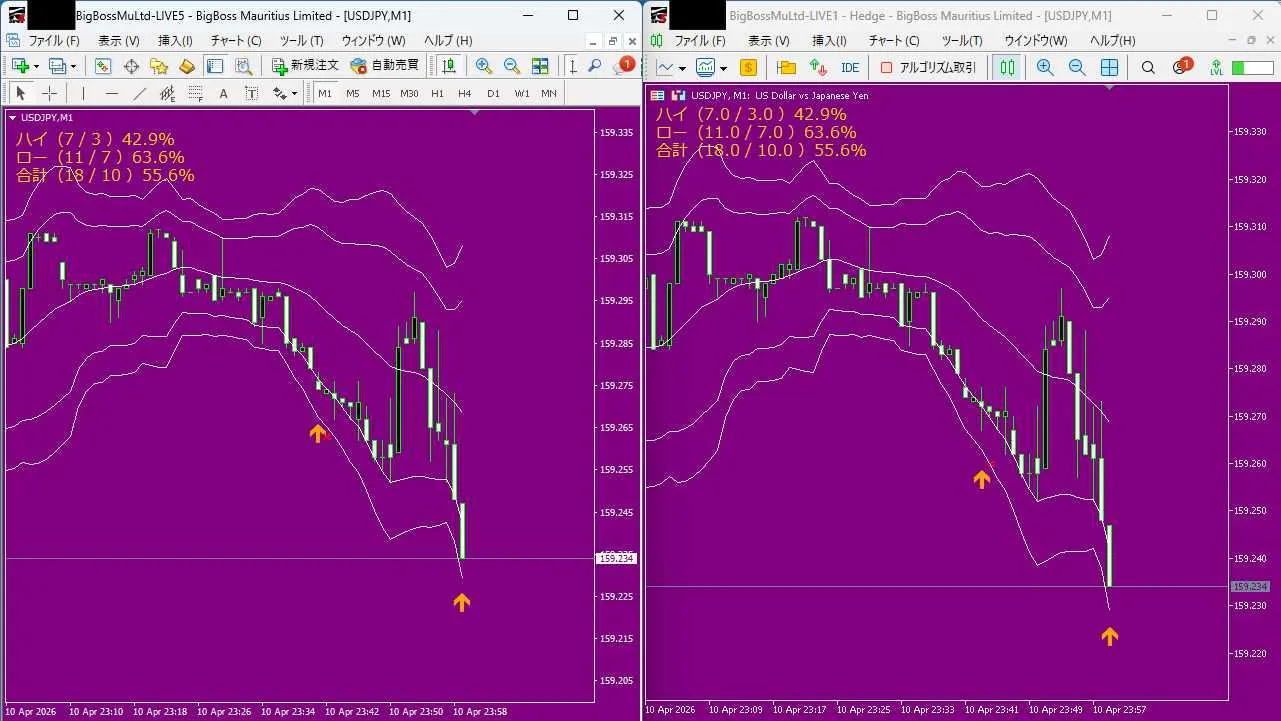Image resolution: width=1281 pixels, height=721 pixels.
Task: Expand the arrows objects dropdown in MT4
Action: tap(294, 93)
